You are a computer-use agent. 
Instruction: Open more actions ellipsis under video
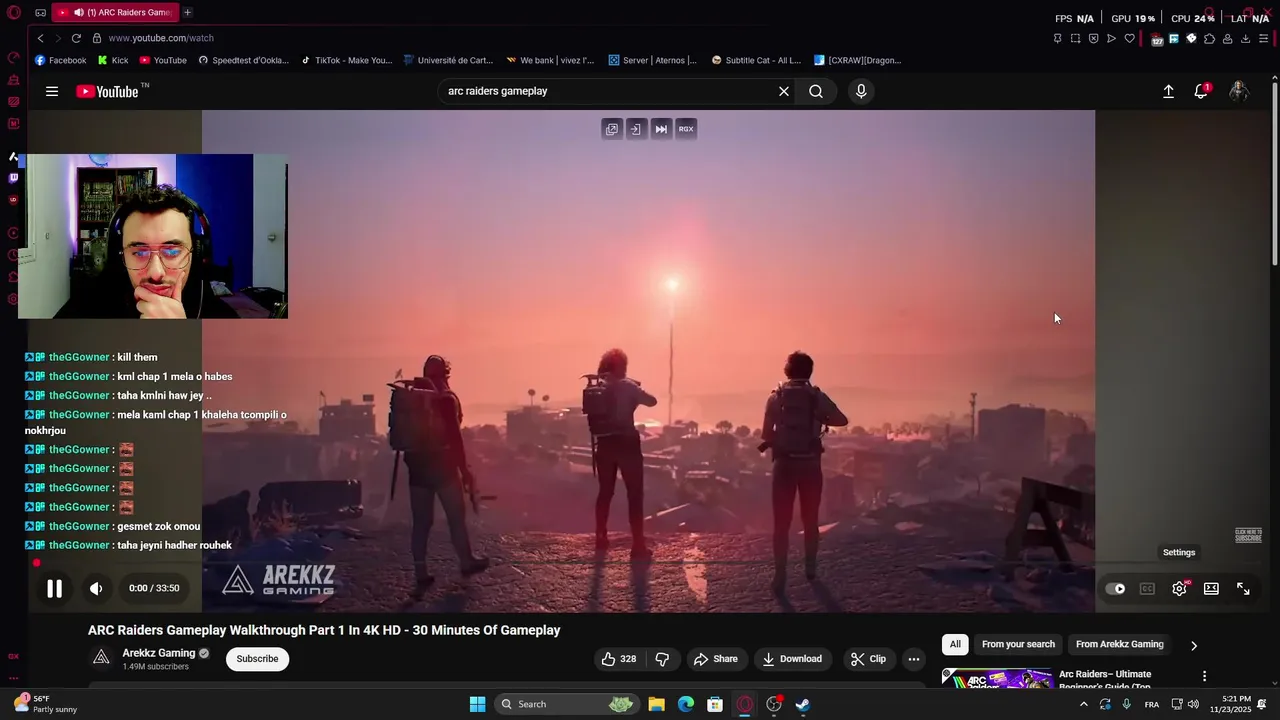pyautogui.click(x=913, y=659)
